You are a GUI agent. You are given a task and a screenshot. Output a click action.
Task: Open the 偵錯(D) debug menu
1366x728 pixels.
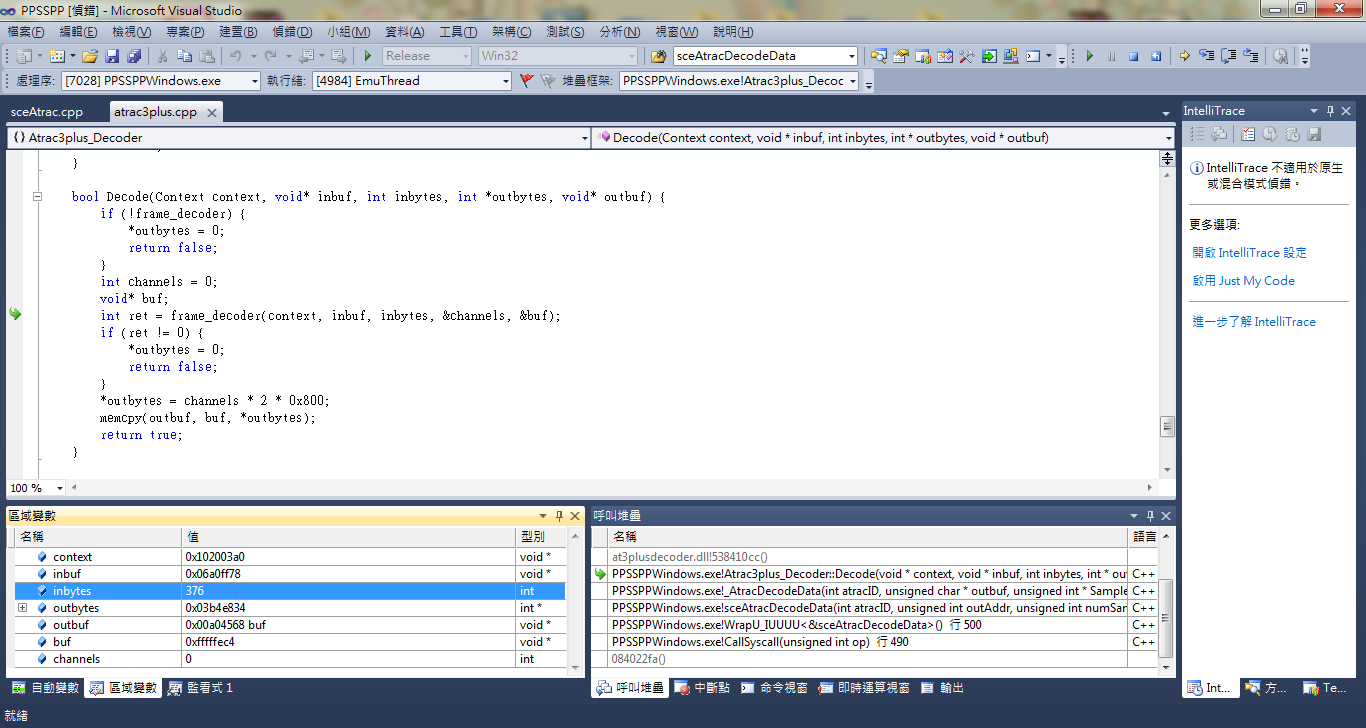click(x=292, y=32)
